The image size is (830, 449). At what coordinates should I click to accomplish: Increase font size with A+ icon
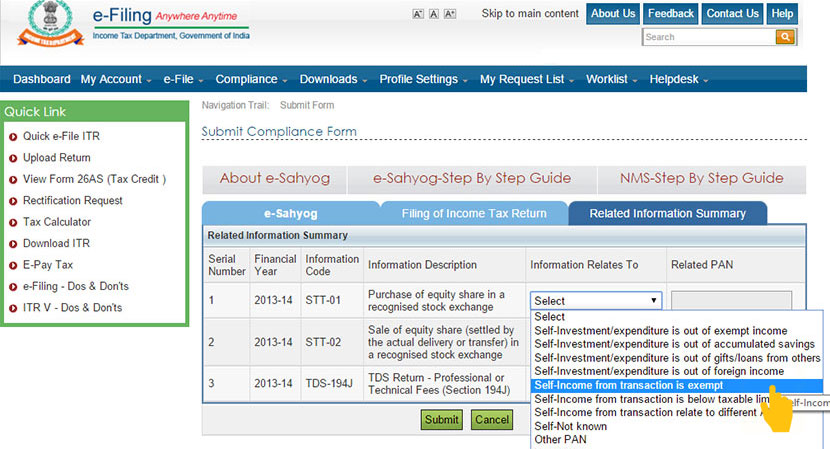pyautogui.click(x=450, y=14)
